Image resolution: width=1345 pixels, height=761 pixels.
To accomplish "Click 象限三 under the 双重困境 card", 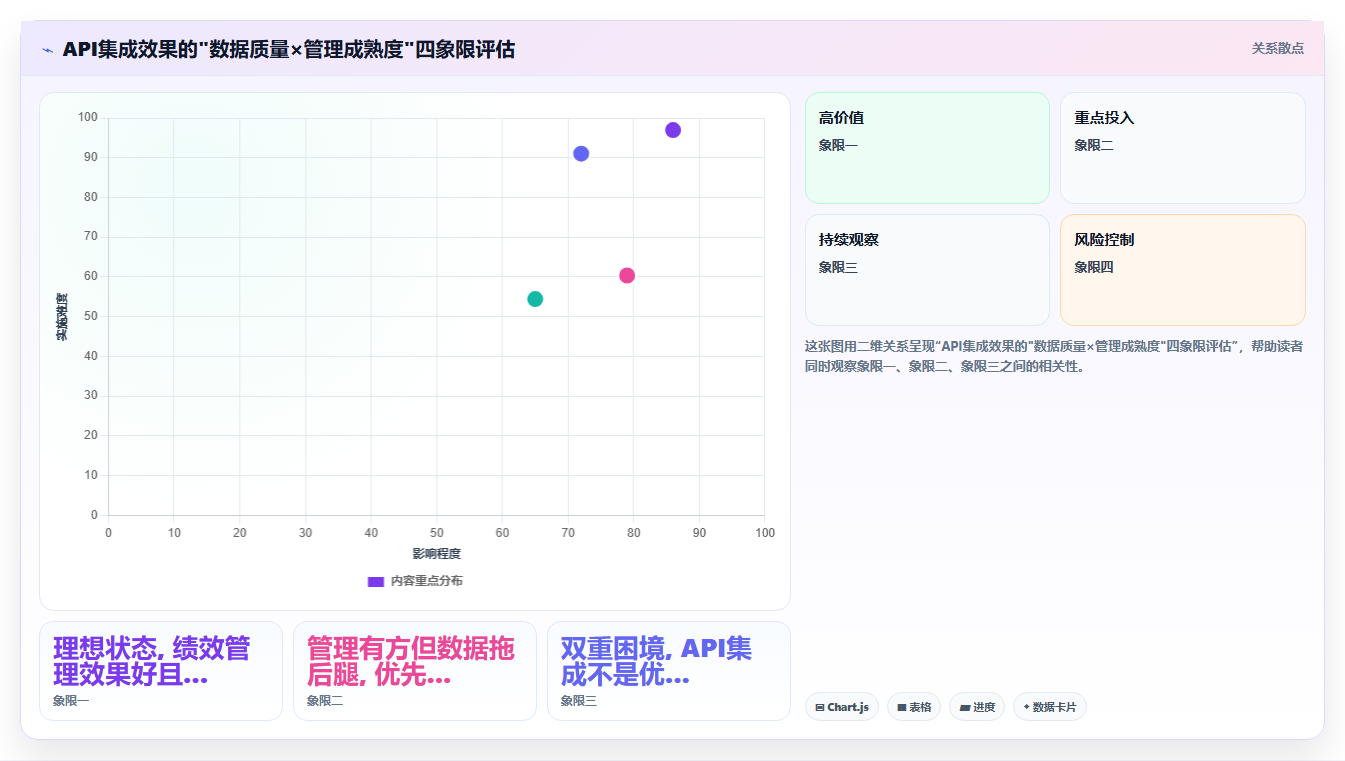I will click(x=579, y=701).
